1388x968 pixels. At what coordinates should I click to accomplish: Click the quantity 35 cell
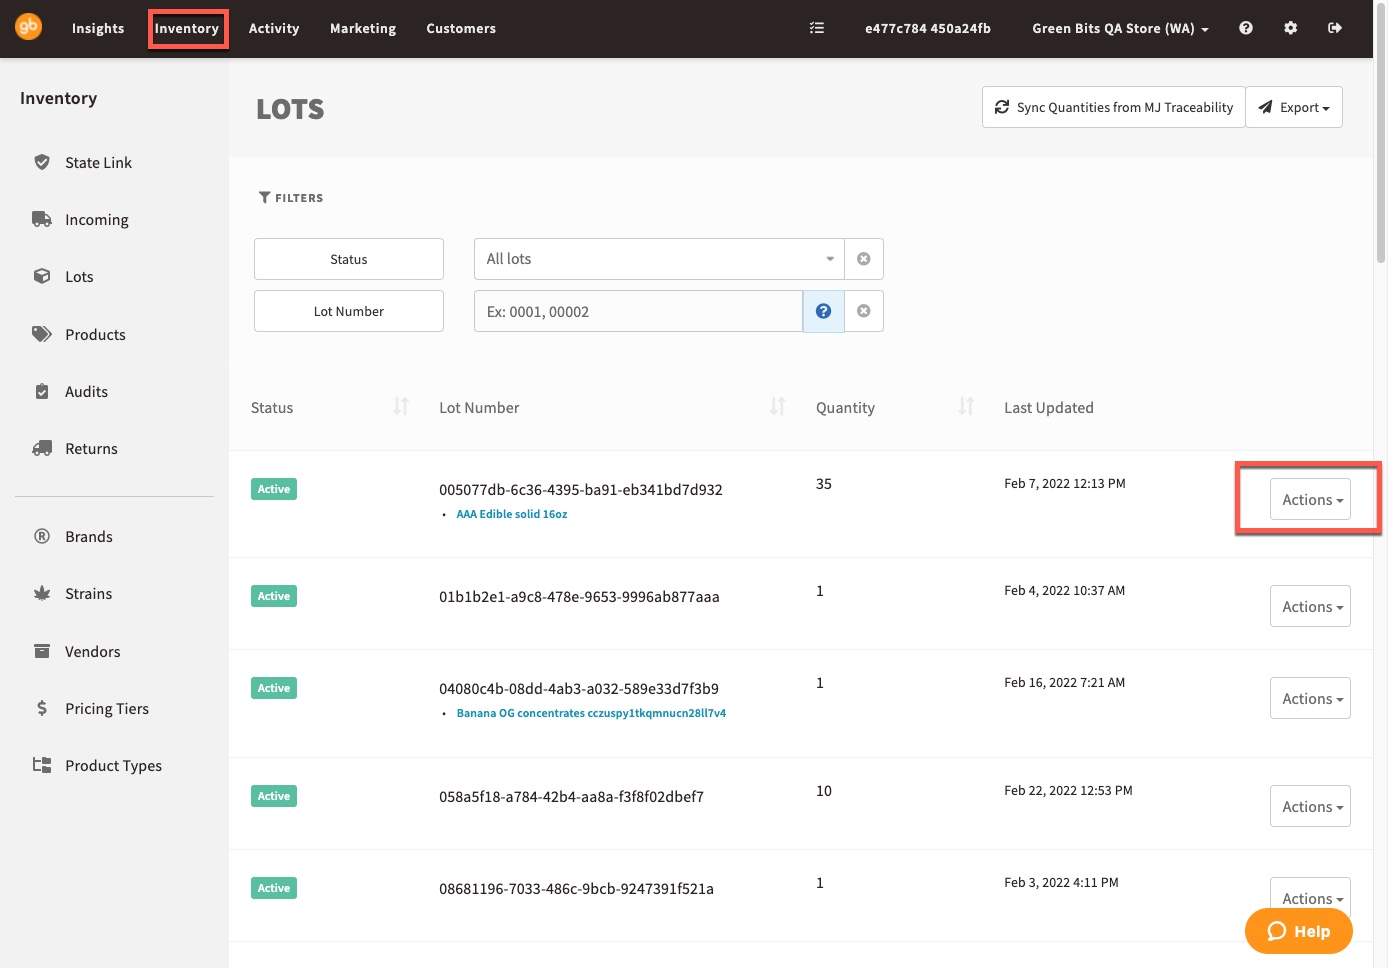point(824,484)
